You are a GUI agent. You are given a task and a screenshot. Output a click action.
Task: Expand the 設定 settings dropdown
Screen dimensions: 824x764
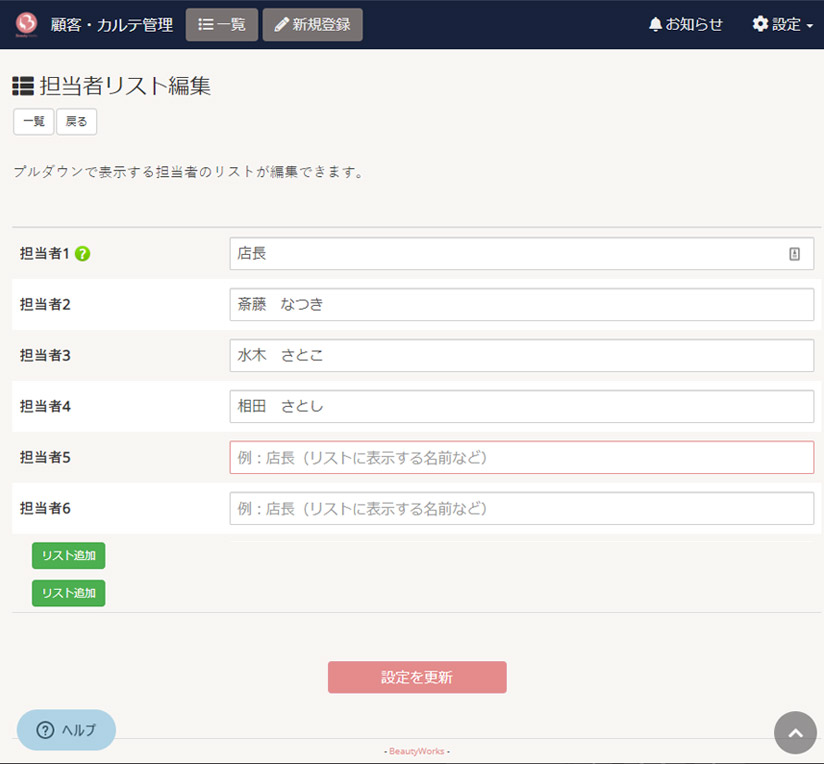point(782,24)
